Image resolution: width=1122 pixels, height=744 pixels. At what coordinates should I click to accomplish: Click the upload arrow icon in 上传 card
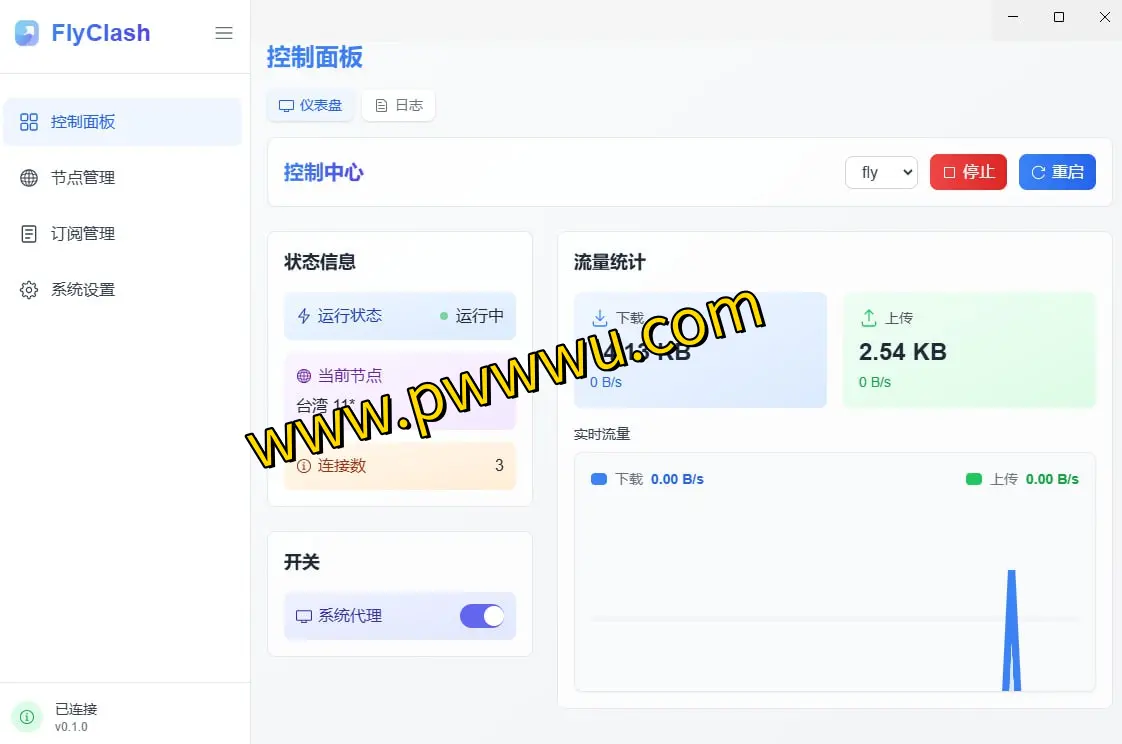tap(869, 318)
